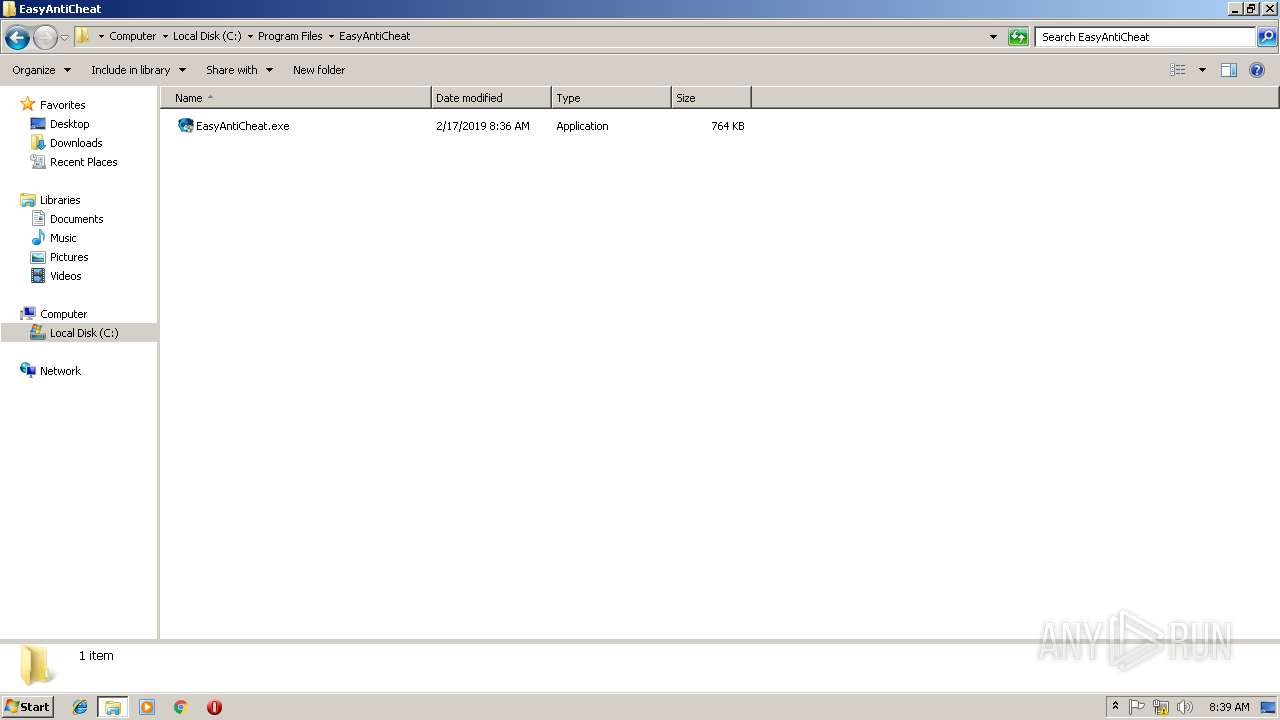Select the EasyAntiCheat.exe file name
Screen dimensions: 1280x720
(243, 126)
